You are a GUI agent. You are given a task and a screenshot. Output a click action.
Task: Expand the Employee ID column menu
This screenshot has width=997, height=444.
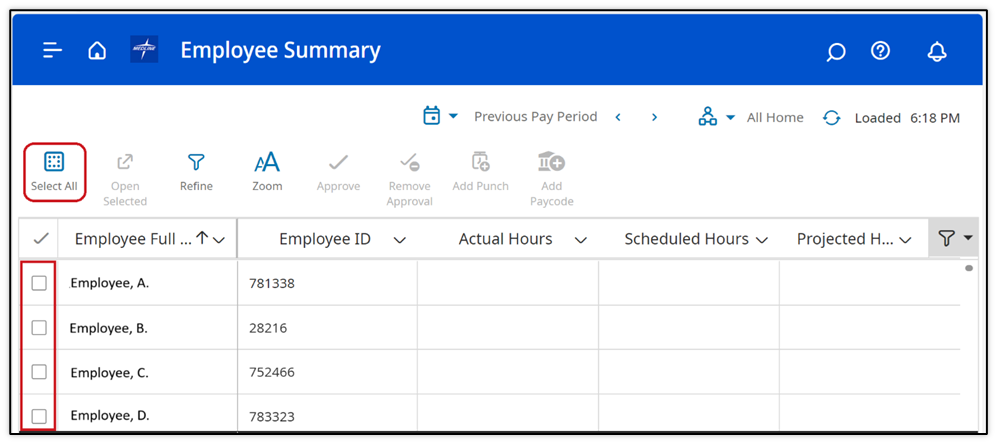[x=400, y=240]
